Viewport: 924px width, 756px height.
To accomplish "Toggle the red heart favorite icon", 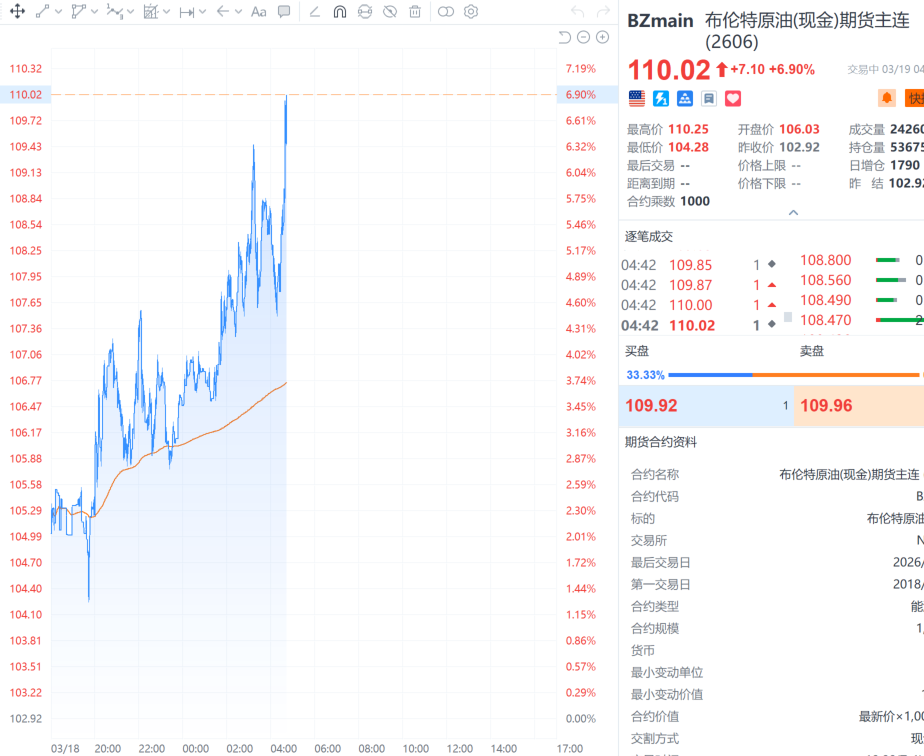I will pos(732,98).
